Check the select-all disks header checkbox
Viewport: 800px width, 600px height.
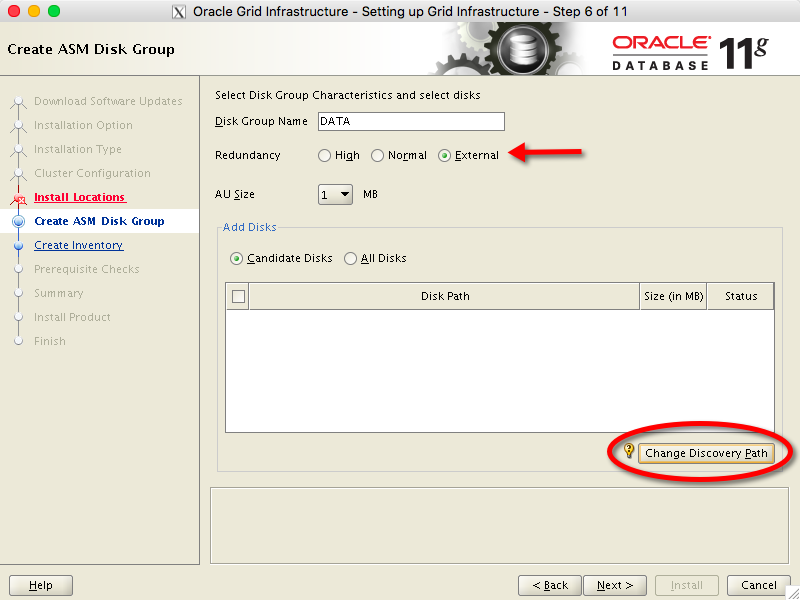click(238, 296)
